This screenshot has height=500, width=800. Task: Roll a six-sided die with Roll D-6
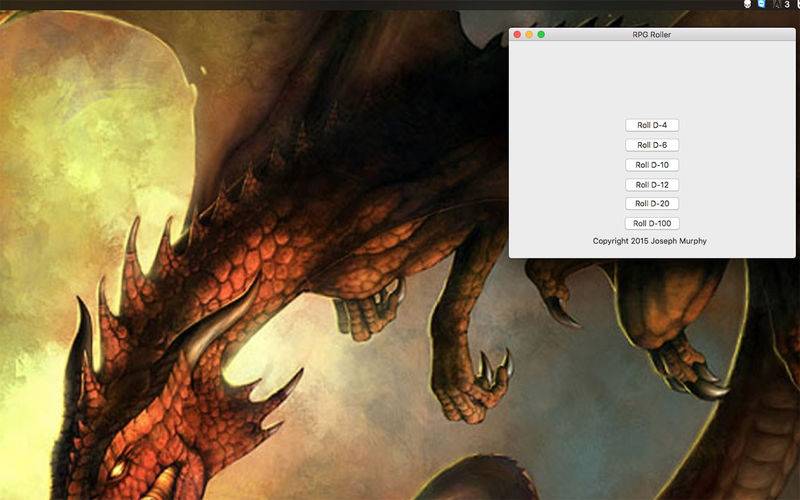click(x=652, y=145)
